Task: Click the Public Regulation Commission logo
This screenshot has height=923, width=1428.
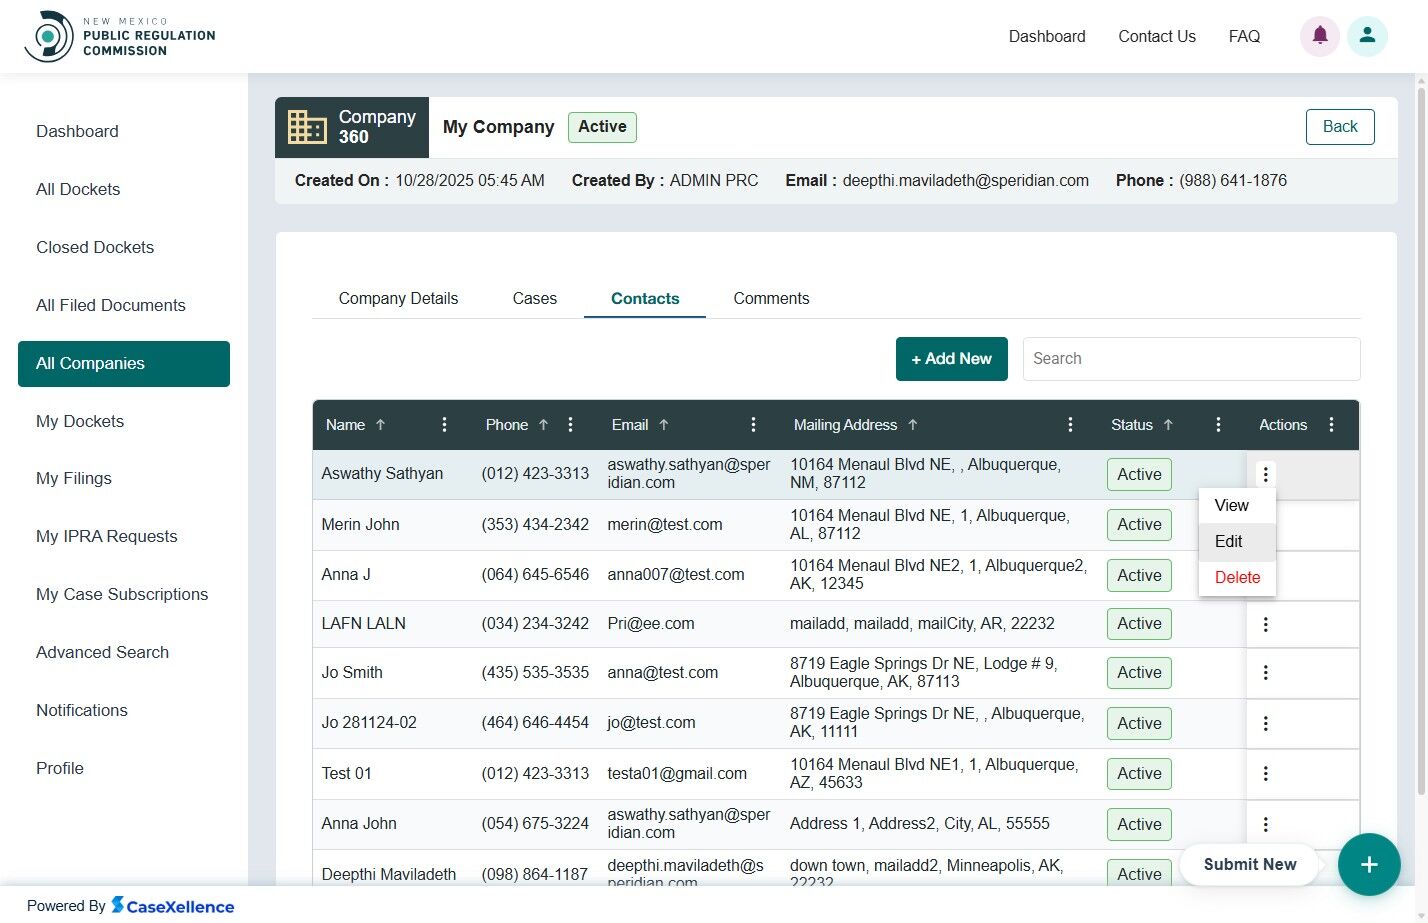Action: pos(120,37)
